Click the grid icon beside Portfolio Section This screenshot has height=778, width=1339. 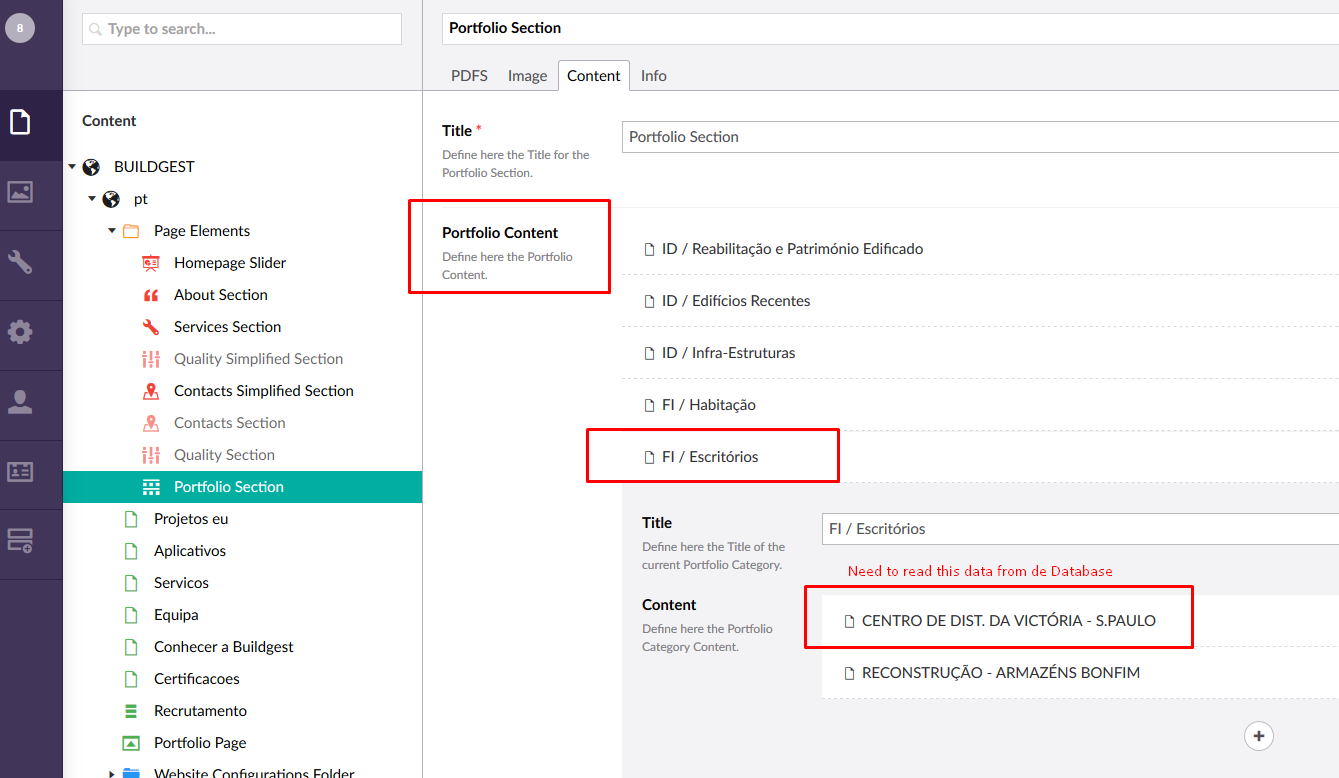click(151, 487)
